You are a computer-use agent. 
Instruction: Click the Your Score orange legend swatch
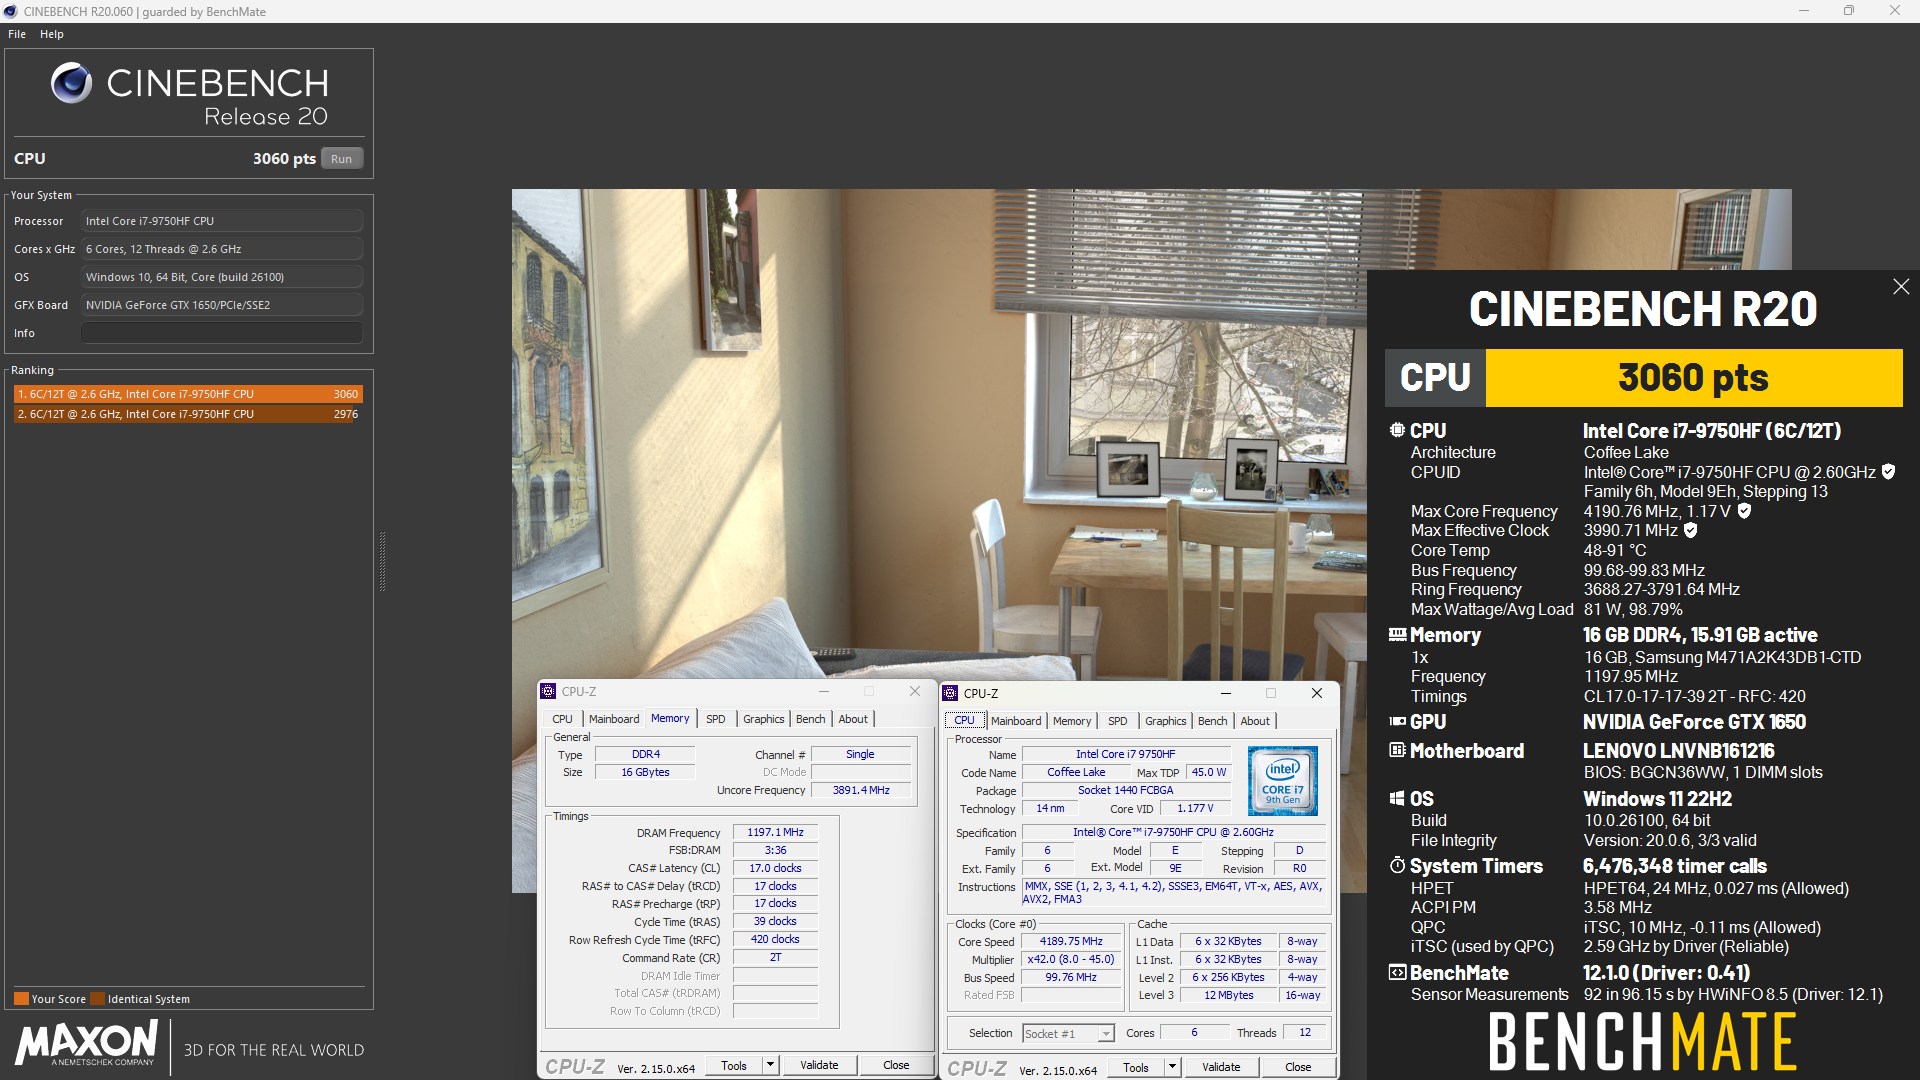(21, 998)
